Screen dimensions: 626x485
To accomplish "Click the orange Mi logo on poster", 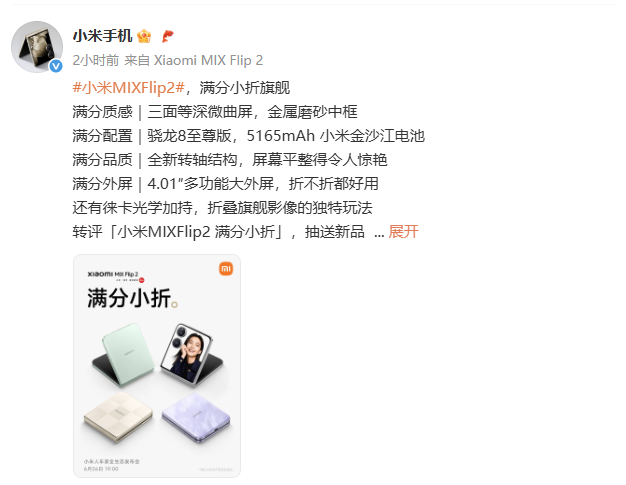I will pyautogui.click(x=226, y=269).
